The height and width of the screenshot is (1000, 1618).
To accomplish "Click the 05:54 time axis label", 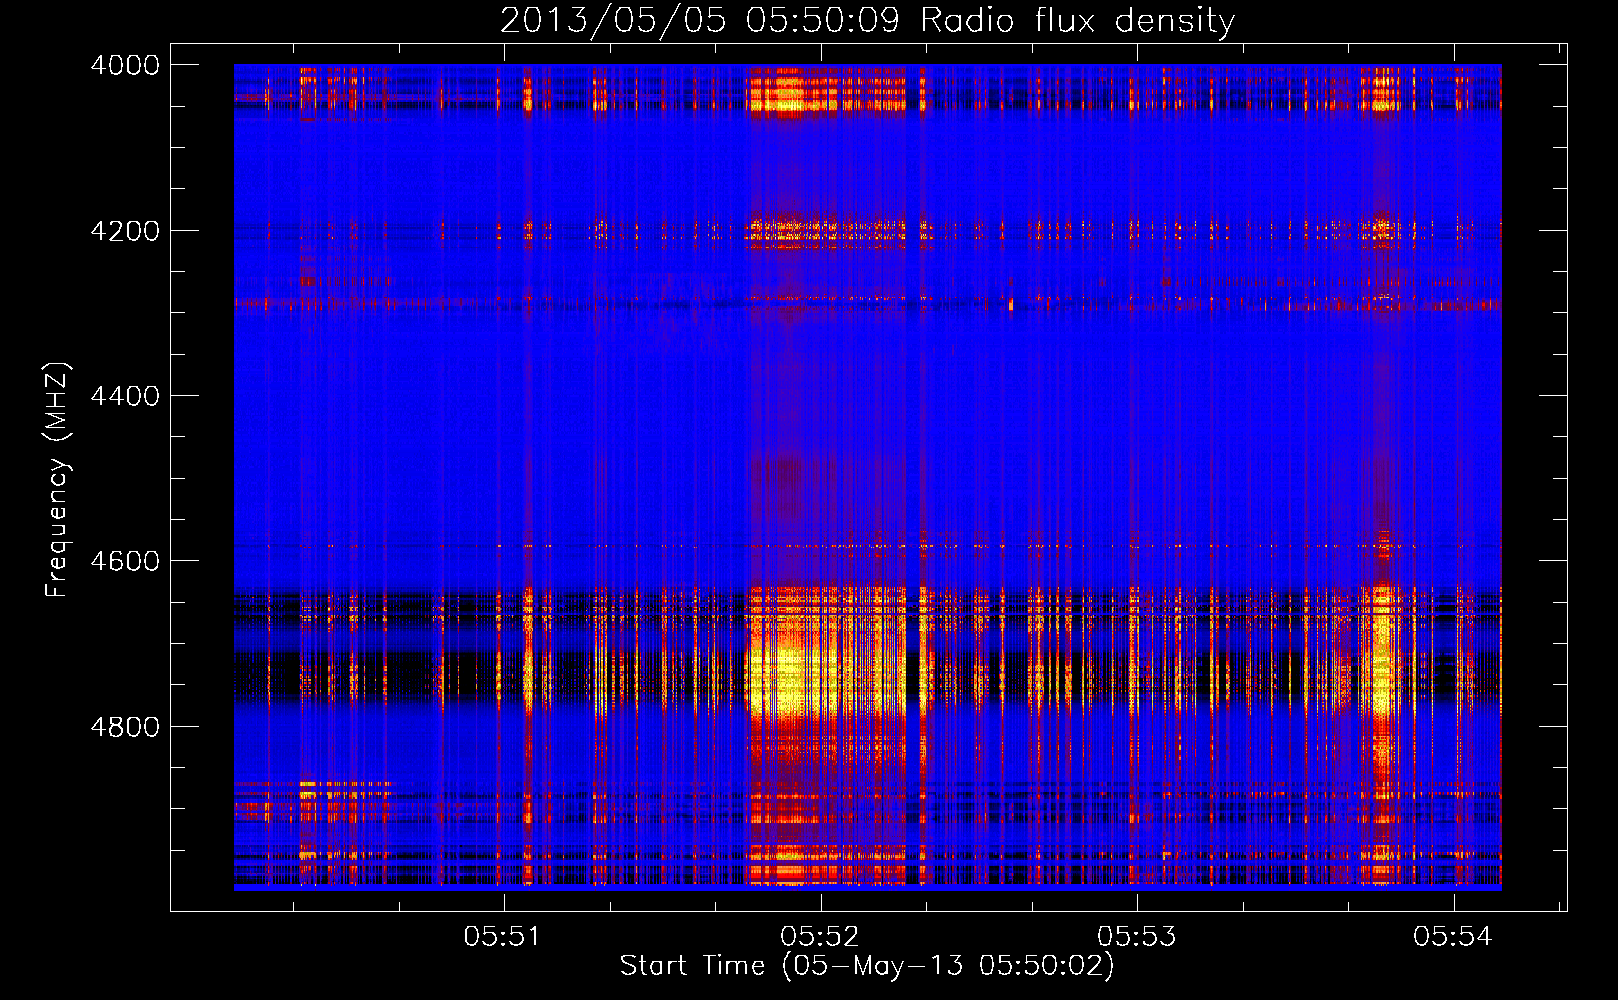I will tap(1452, 936).
